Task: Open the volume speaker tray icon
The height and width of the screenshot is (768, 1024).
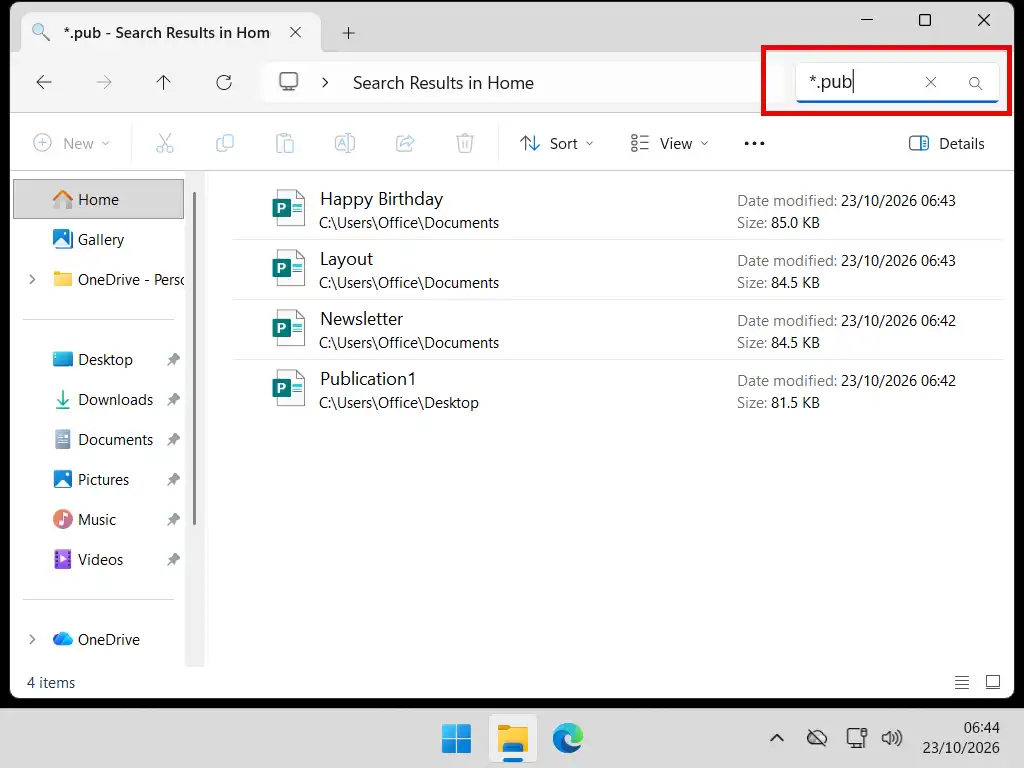Action: (x=892, y=738)
